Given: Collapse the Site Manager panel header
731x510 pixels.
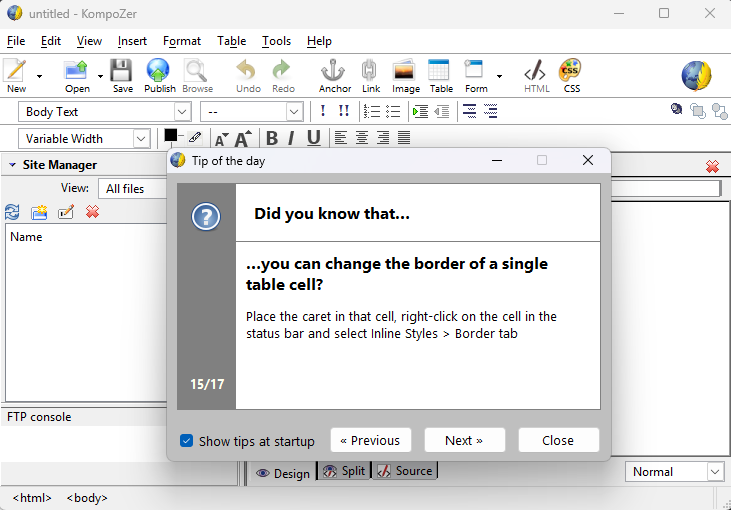Looking at the screenshot, I should click(13, 165).
